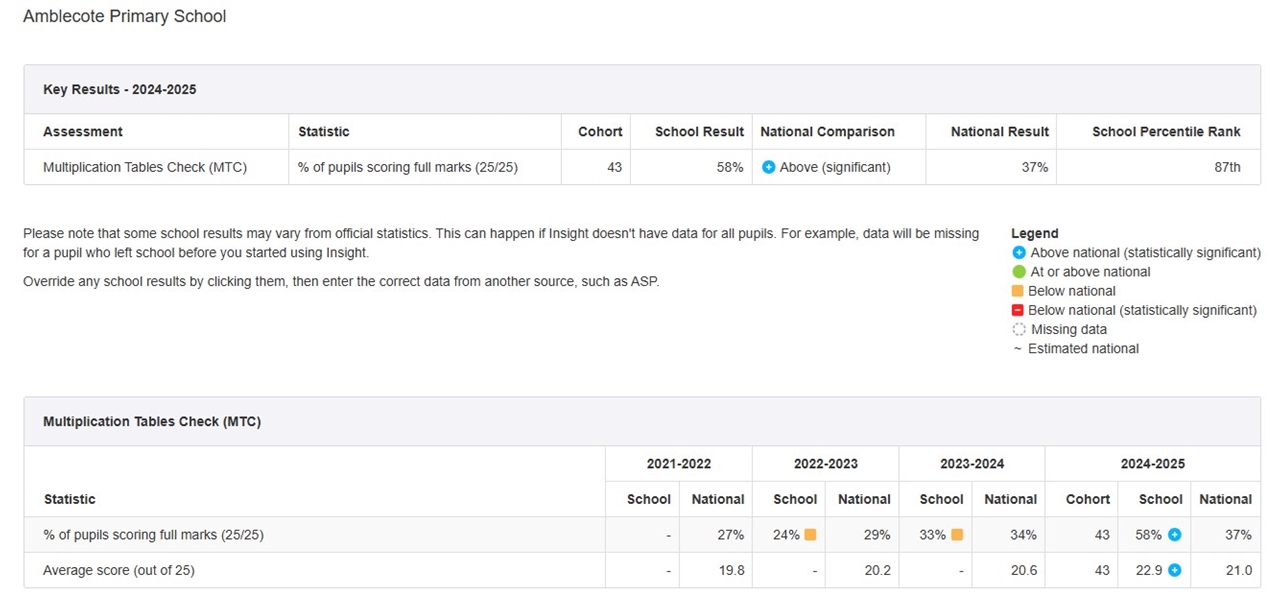Click the 'National Comparison' column header

[x=827, y=132]
